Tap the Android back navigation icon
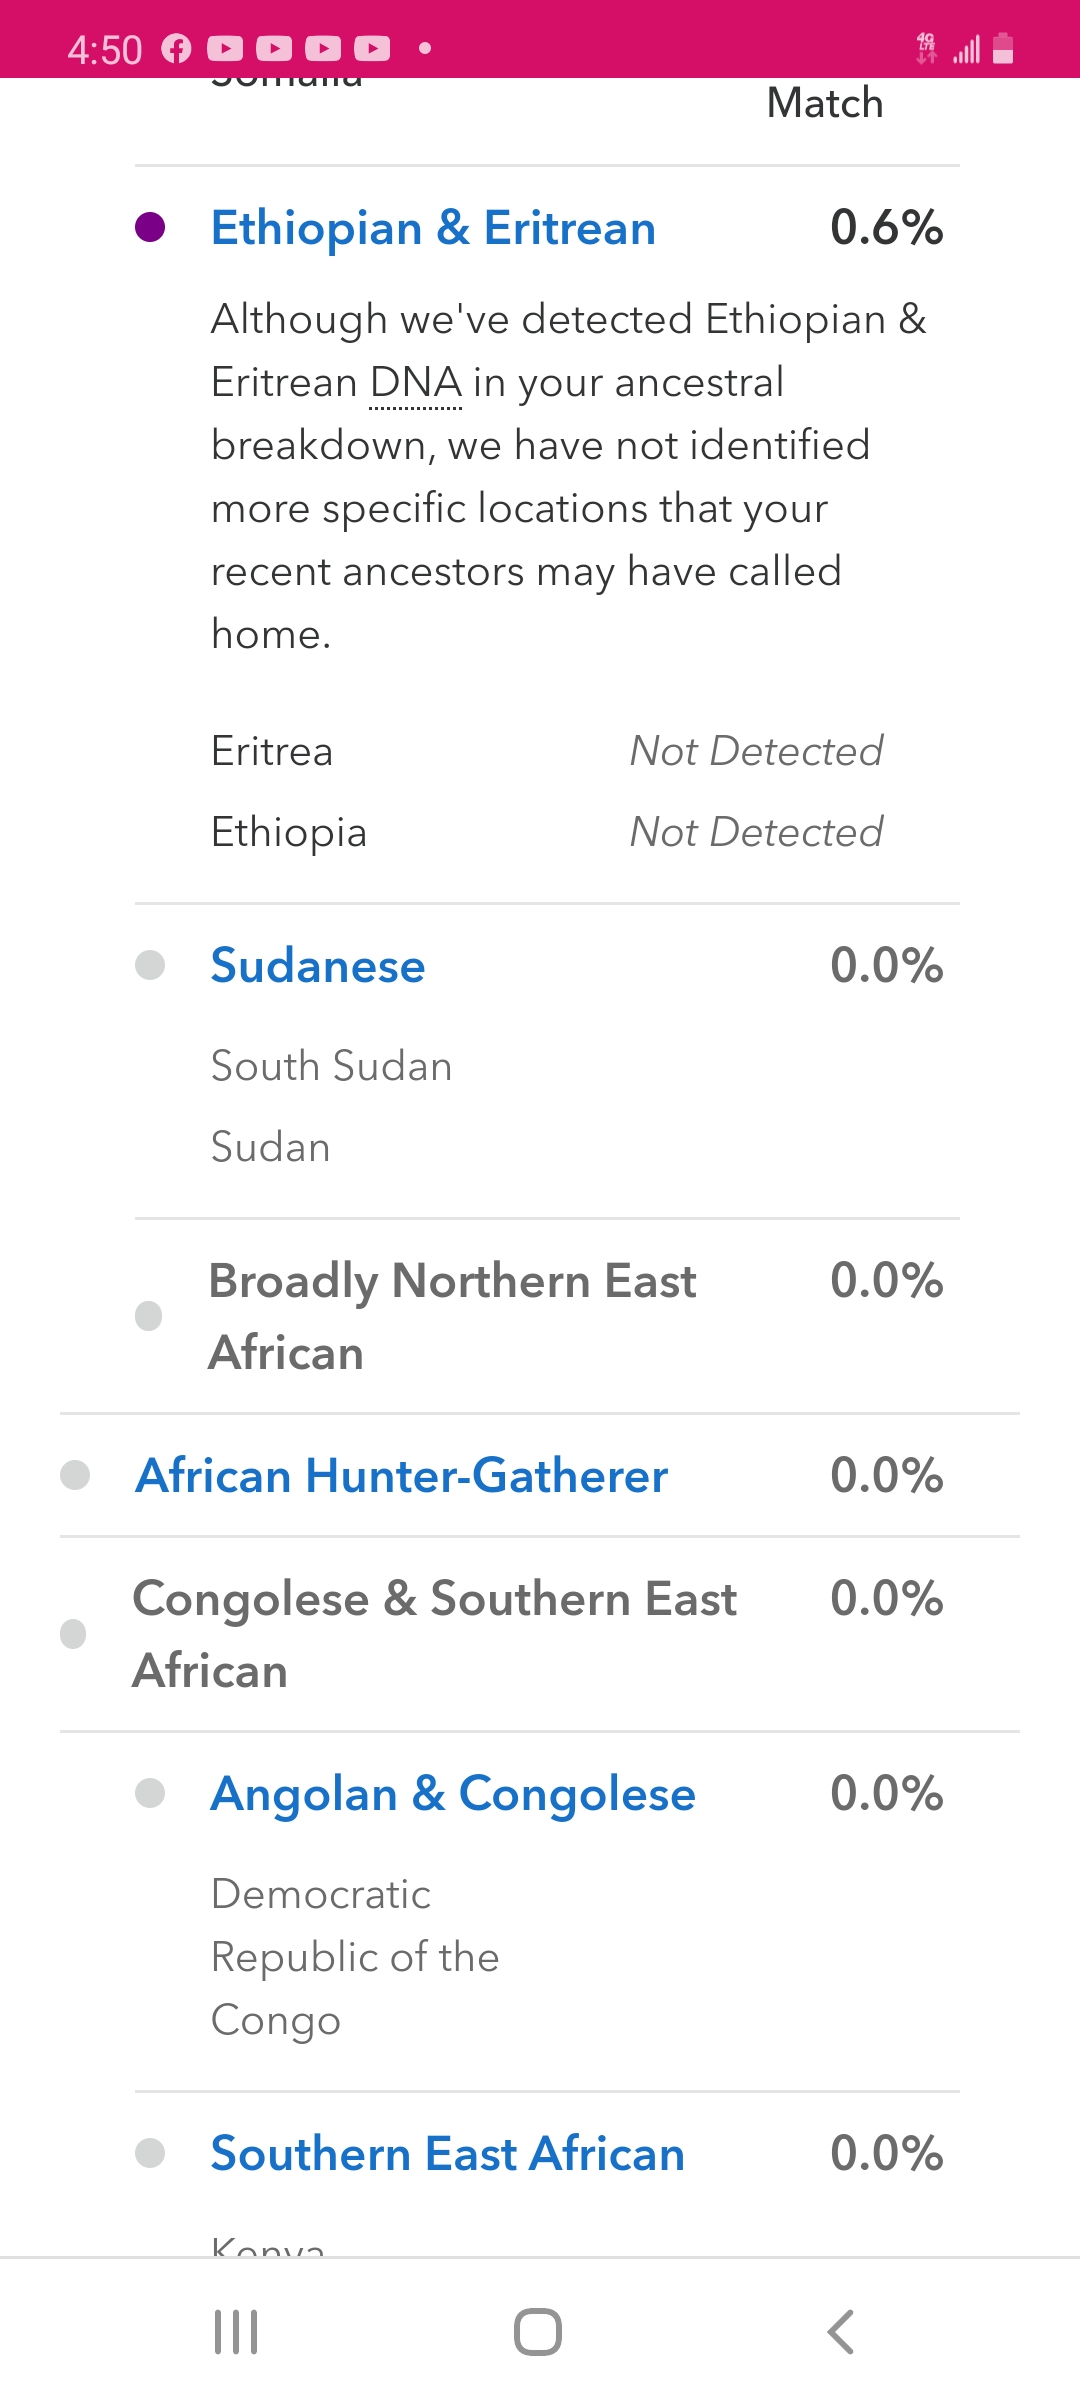This screenshot has height=2400, width=1080. [840, 2332]
